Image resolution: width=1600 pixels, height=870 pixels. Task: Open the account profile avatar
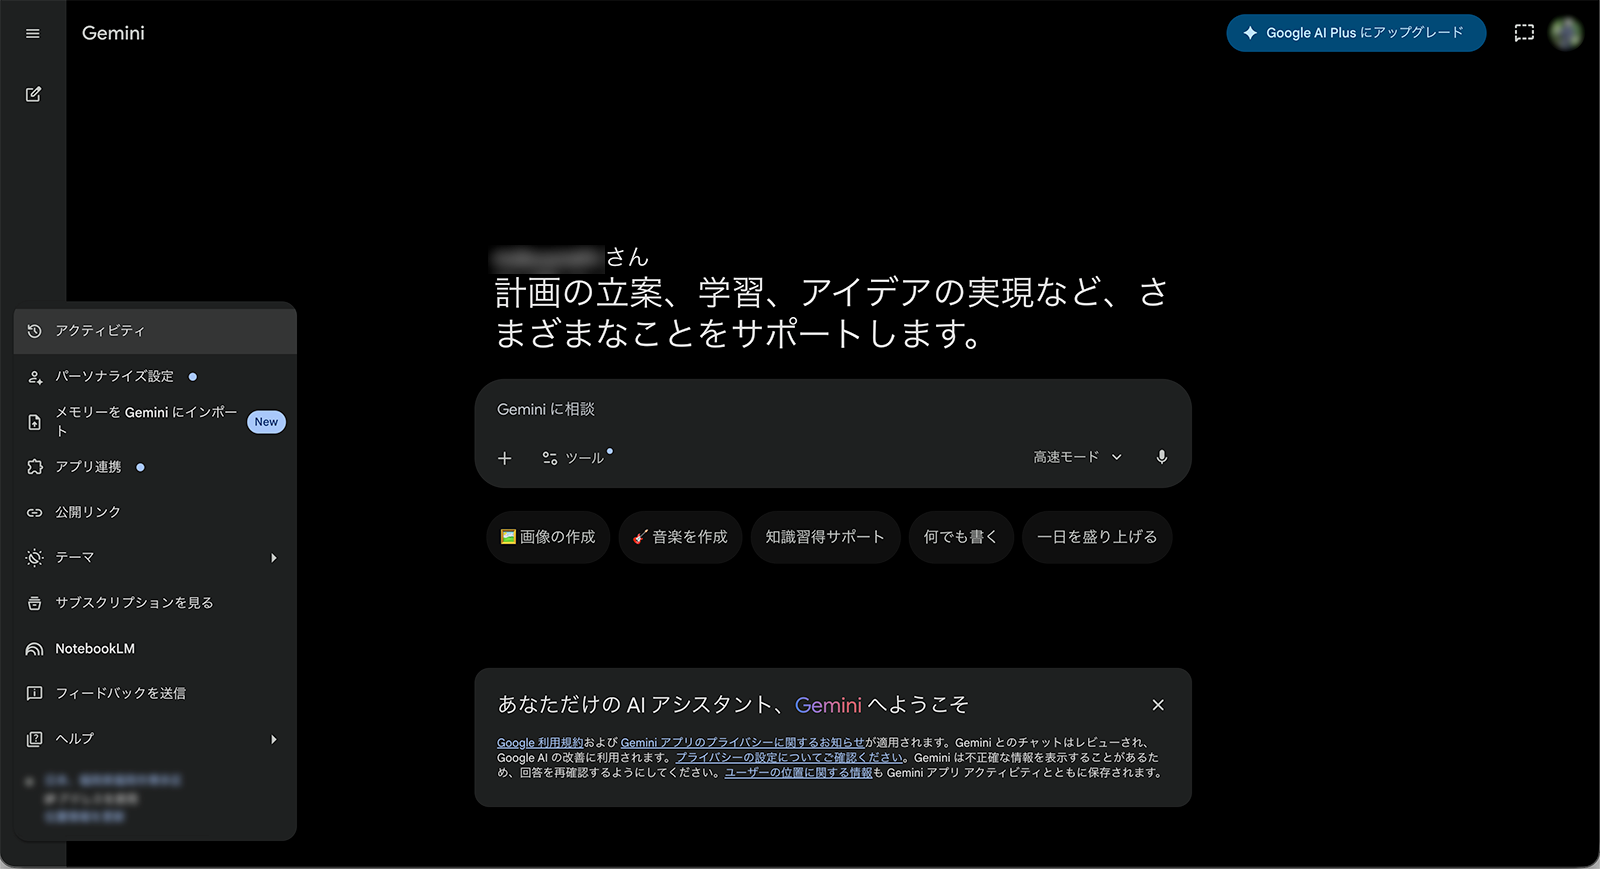(x=1566, y=33)
